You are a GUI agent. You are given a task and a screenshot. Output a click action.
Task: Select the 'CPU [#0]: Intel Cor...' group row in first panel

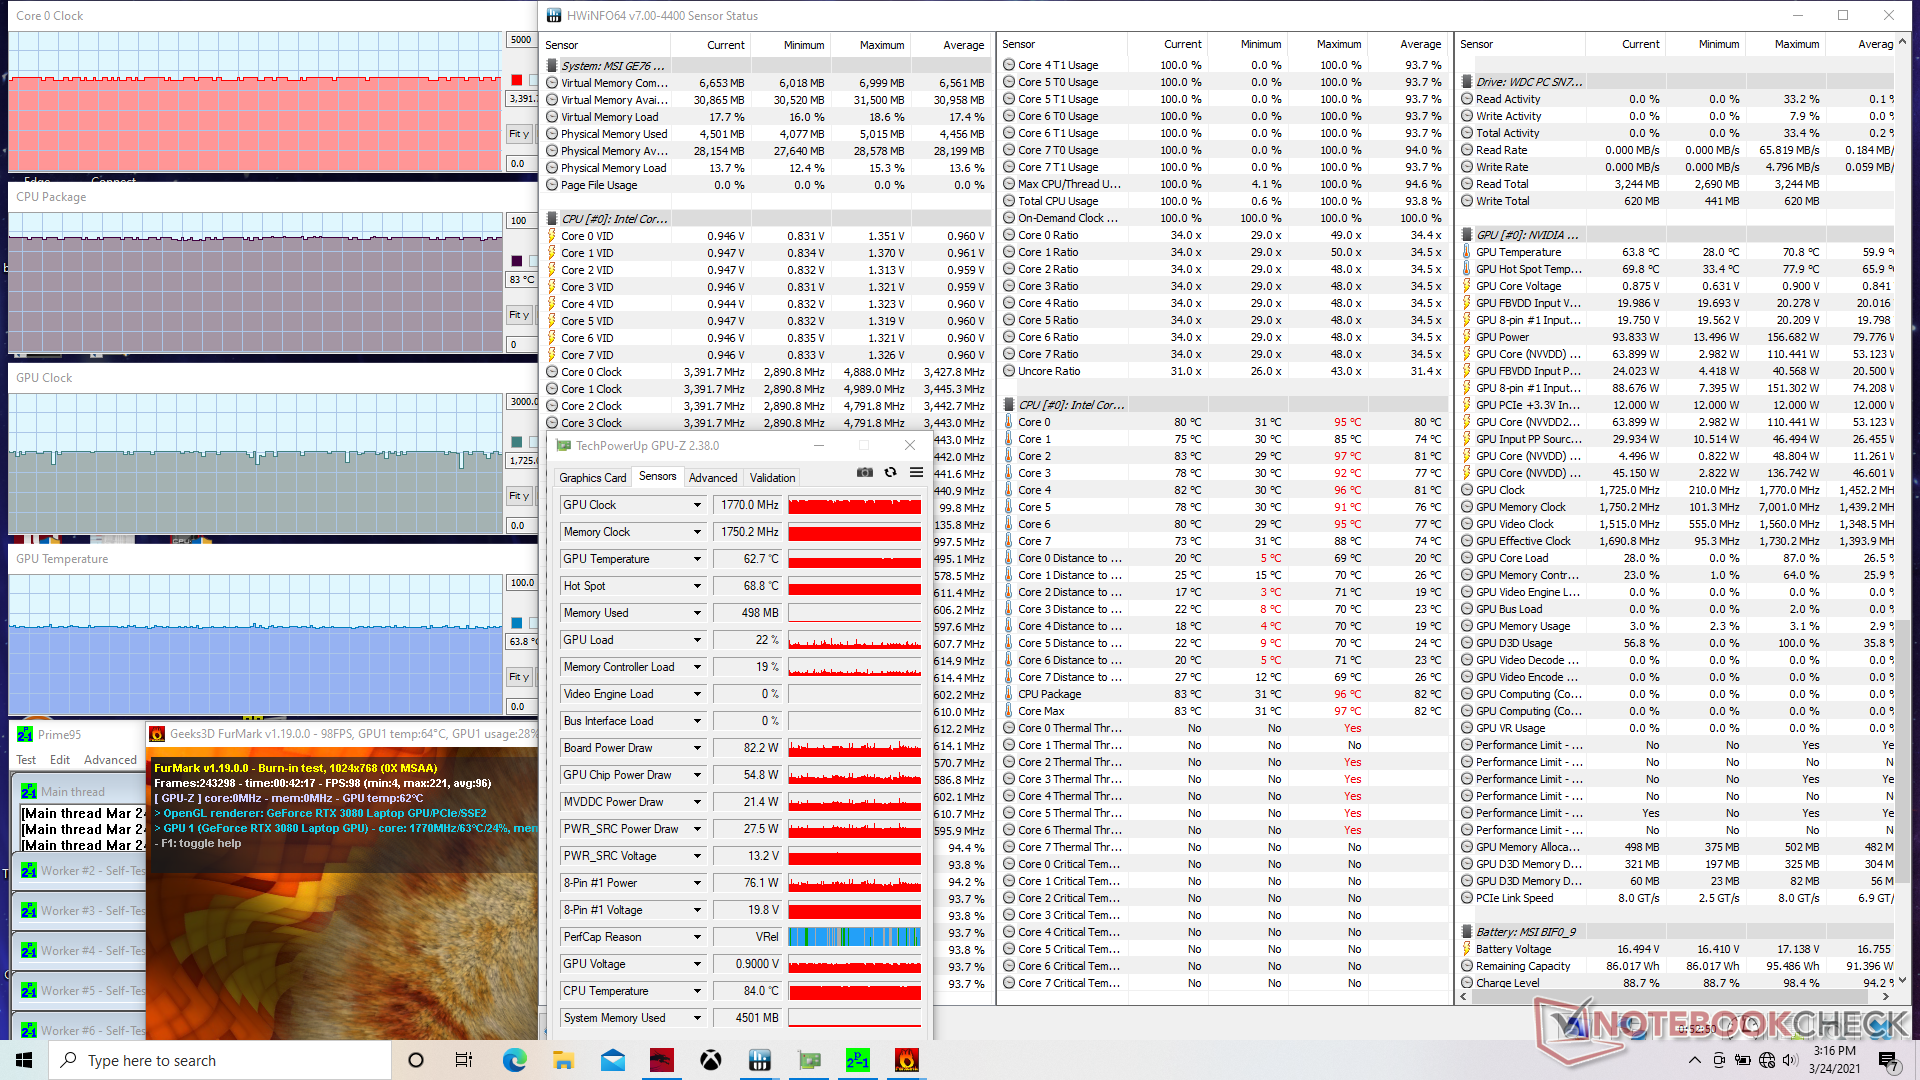[x=767, y=219]
